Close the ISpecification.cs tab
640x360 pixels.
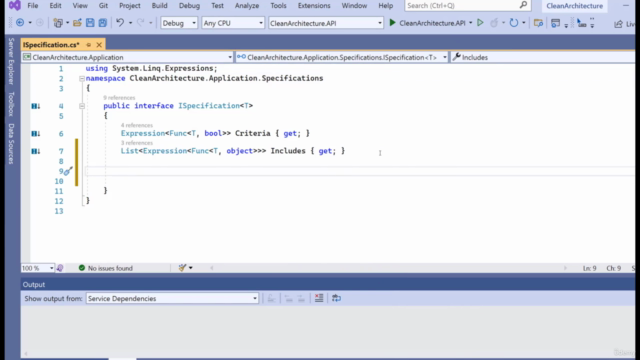coord(99,44)
